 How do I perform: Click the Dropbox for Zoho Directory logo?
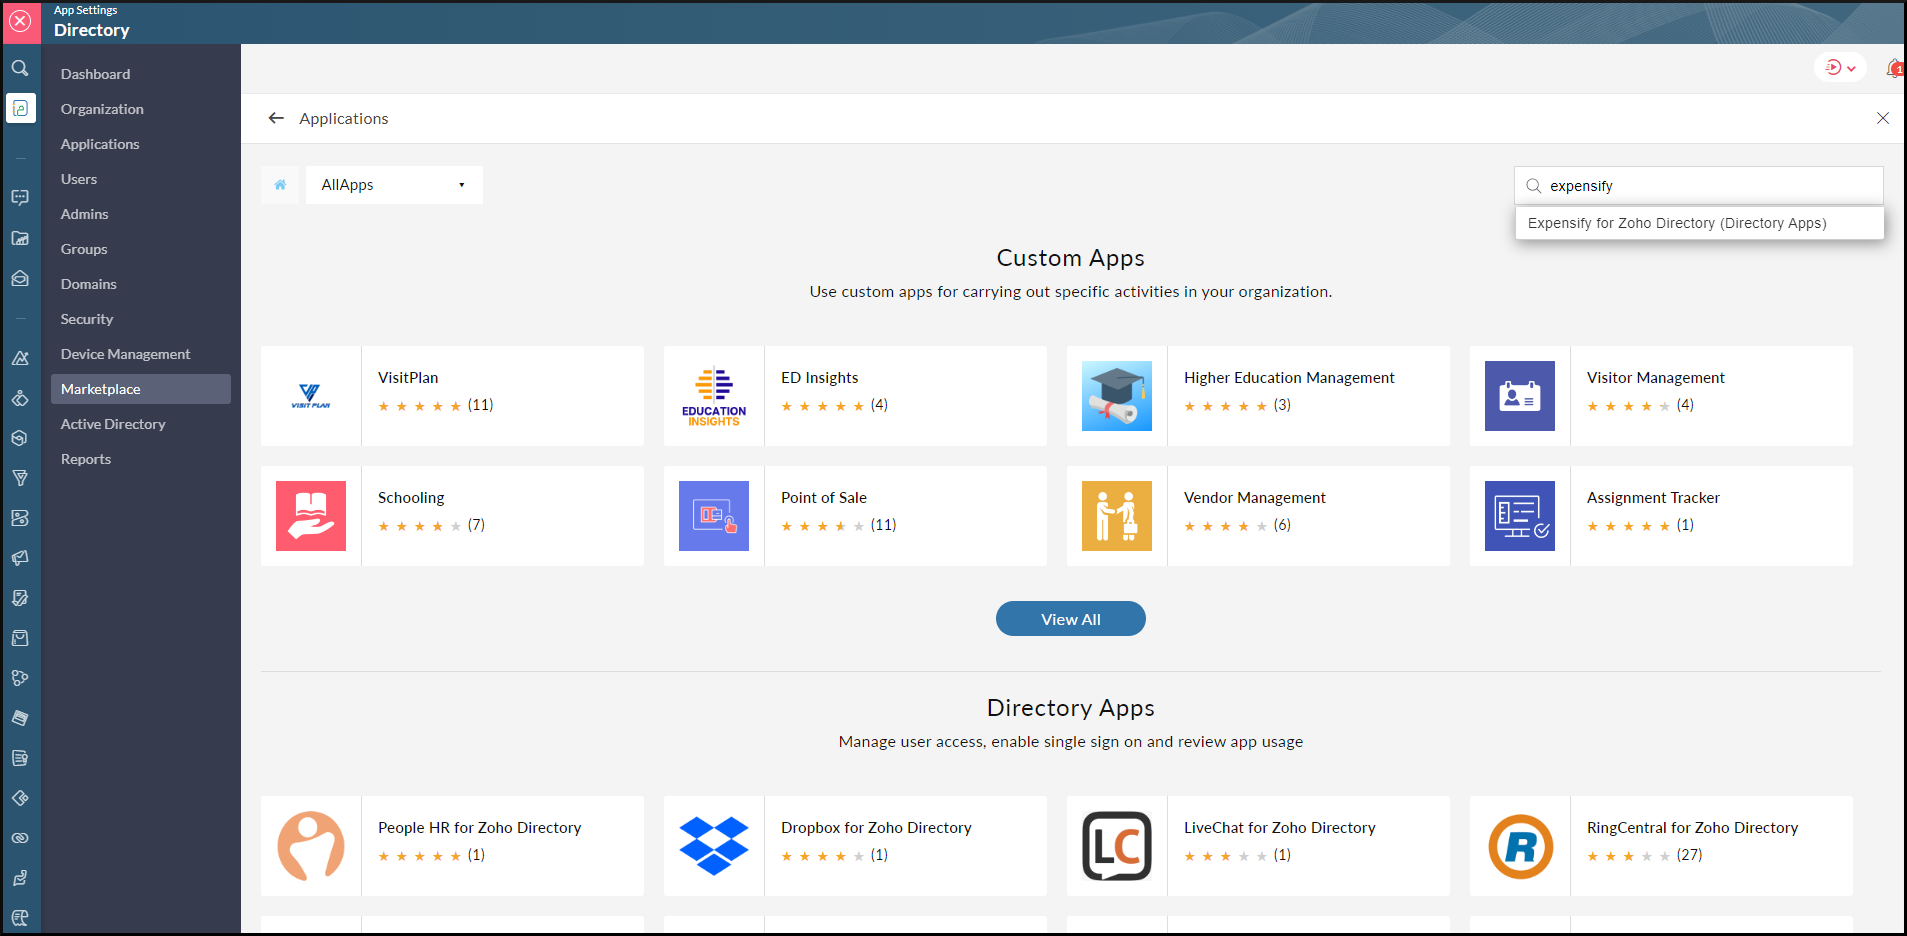713,845
